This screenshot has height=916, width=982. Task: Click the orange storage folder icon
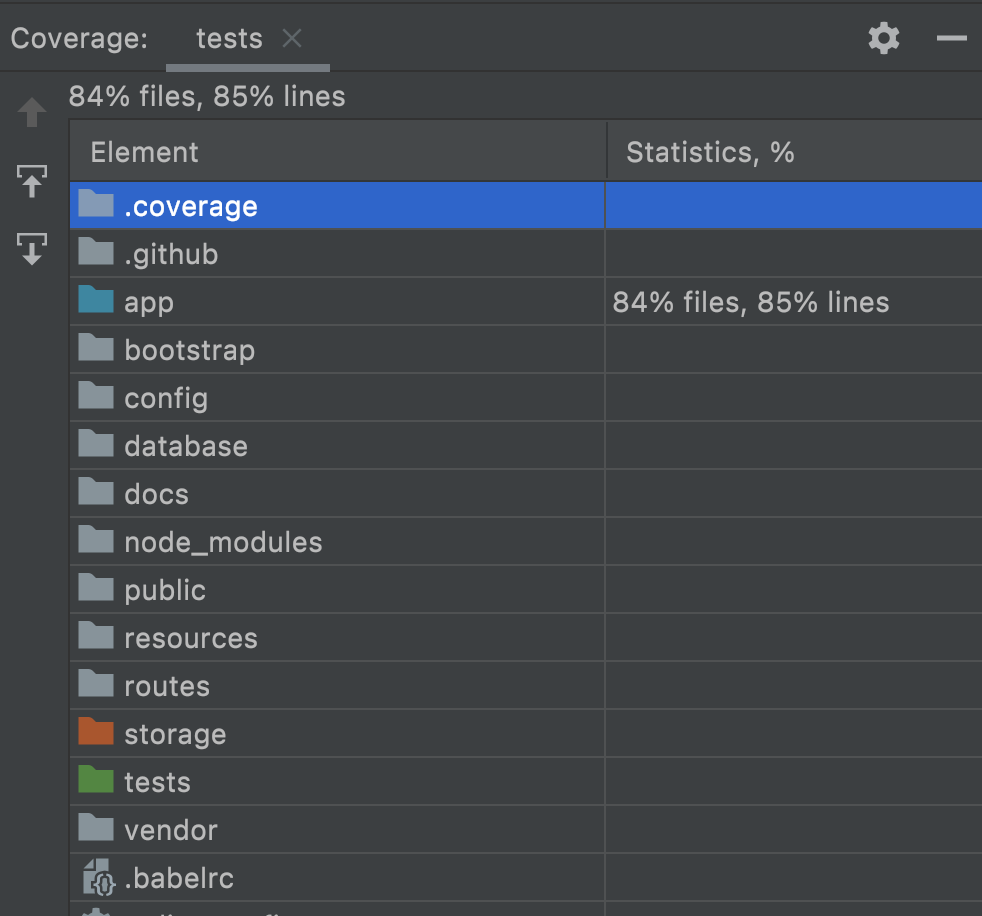click(96, 733)
